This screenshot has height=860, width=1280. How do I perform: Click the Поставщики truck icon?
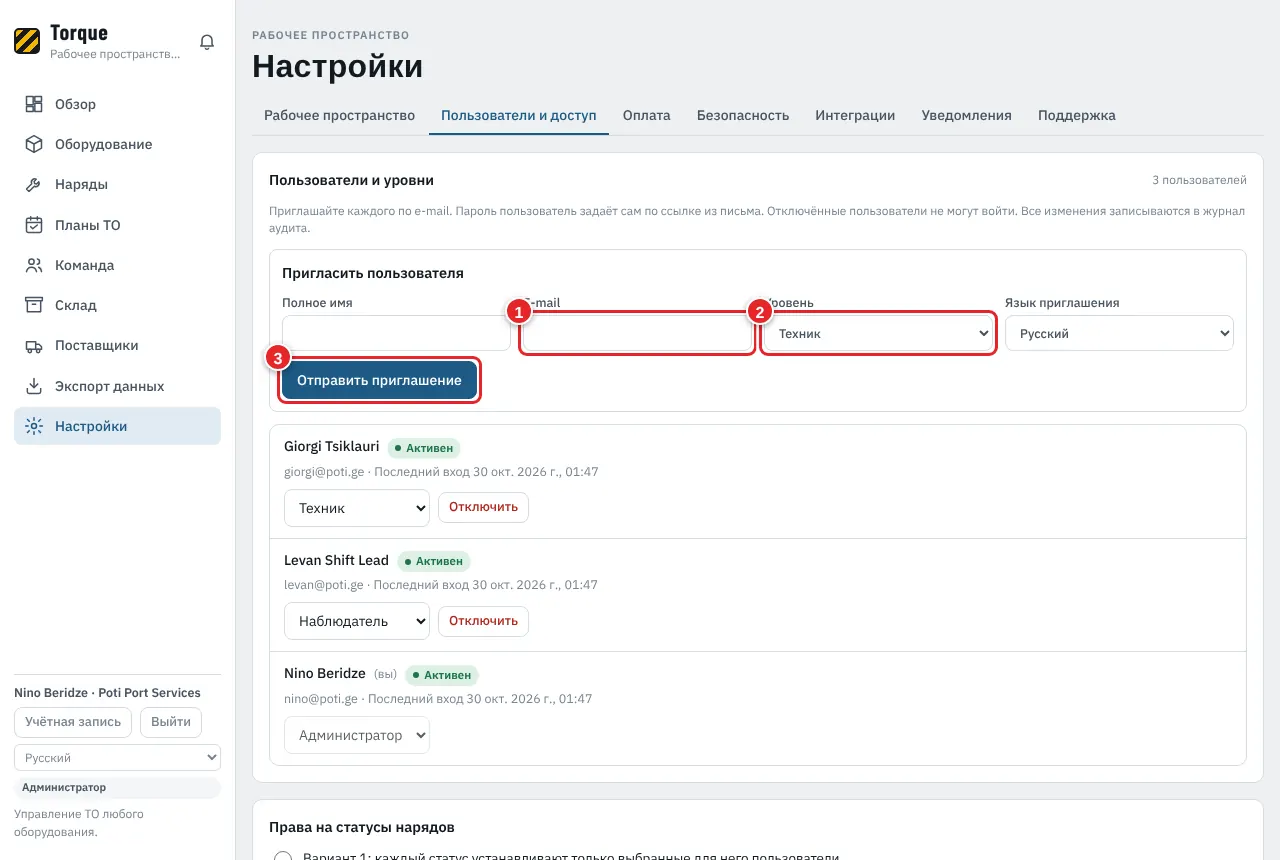click(x=34, y=346)
